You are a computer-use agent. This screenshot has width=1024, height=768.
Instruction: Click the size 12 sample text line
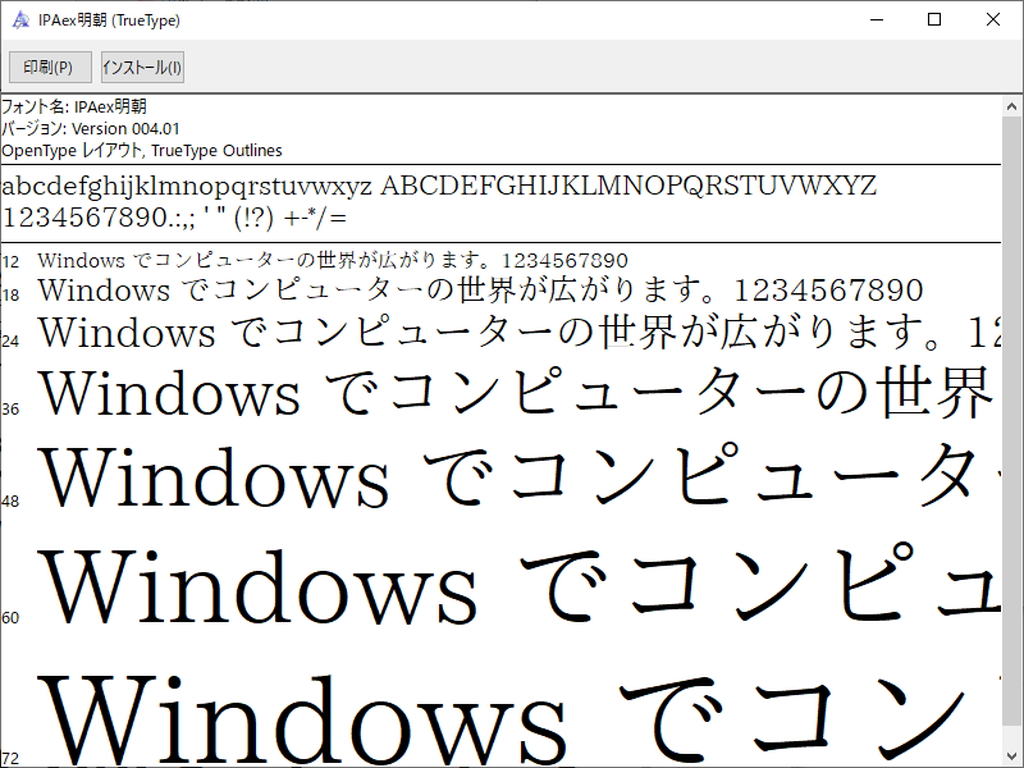pos(332,261)
